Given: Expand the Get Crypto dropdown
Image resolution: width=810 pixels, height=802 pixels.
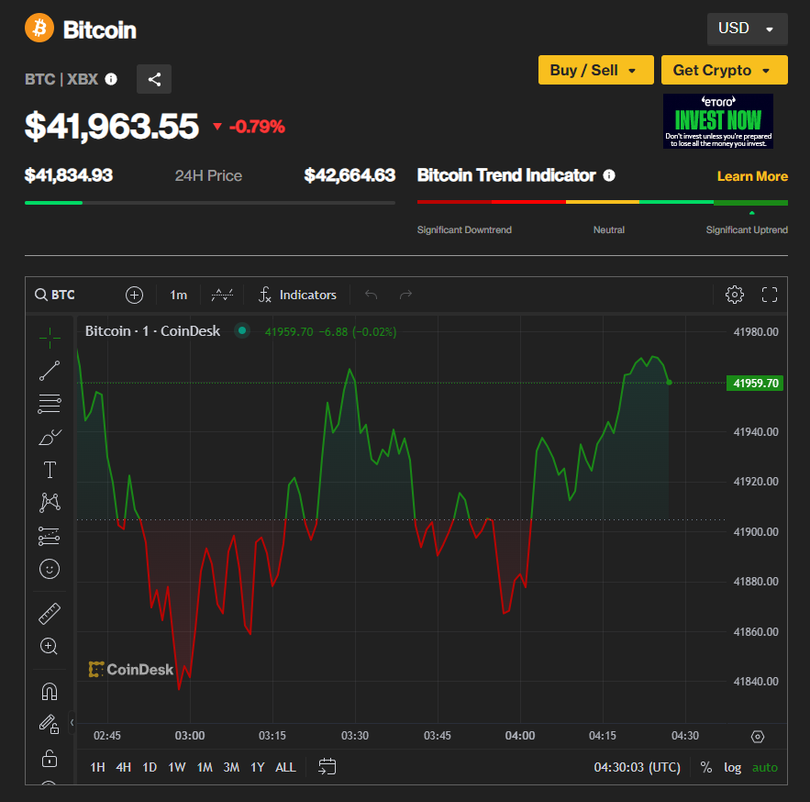Looking at the screenshot, I should click(x=724, y=70).
